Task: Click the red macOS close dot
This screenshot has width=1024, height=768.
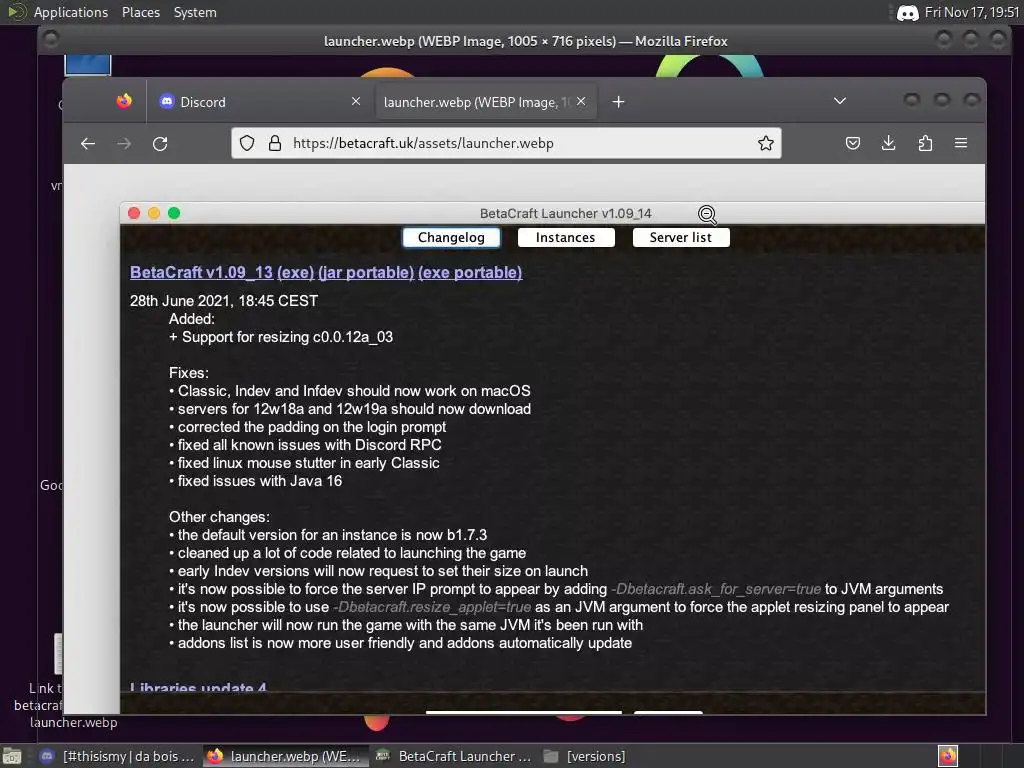Action: 134,214
